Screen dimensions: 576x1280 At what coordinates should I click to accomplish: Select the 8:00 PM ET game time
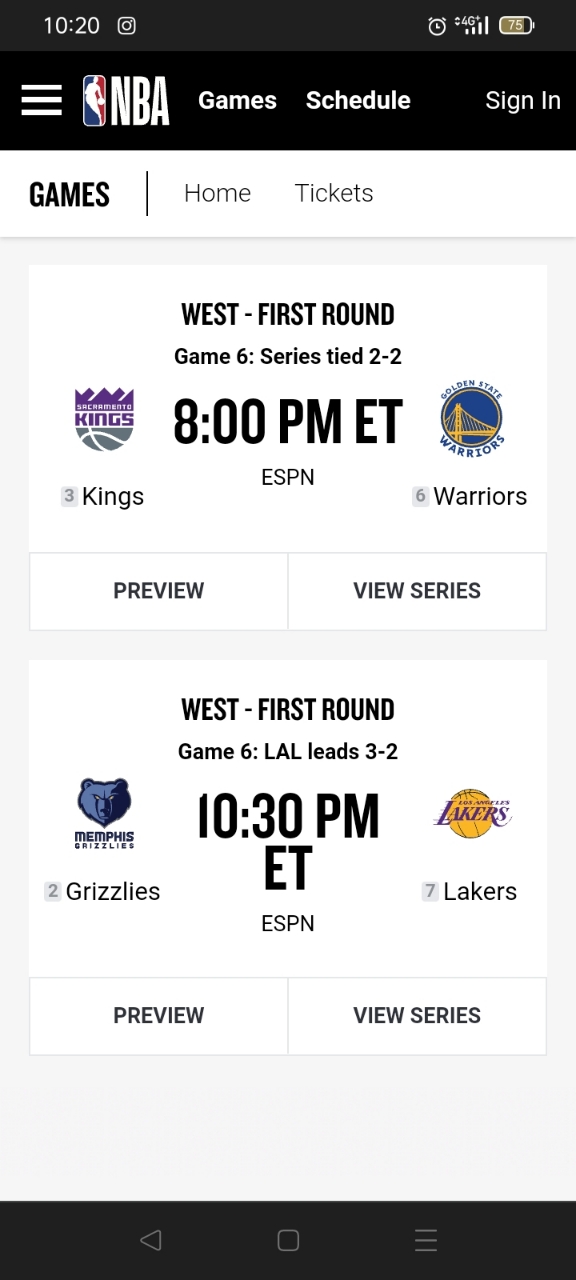(288, 422)
